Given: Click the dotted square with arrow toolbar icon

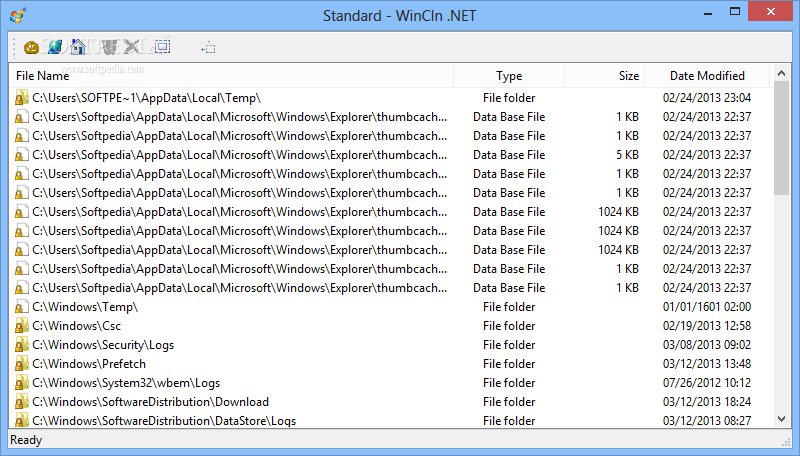Looking at the screenshot, I should [x=208, y=48].
